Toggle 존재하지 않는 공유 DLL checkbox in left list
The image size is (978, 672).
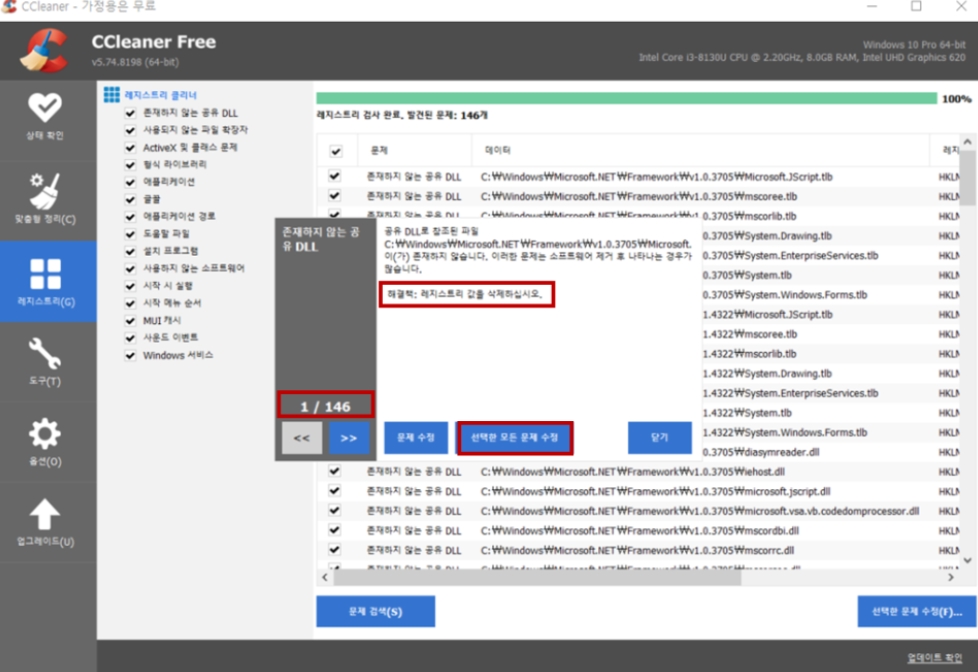pos(130,113)
